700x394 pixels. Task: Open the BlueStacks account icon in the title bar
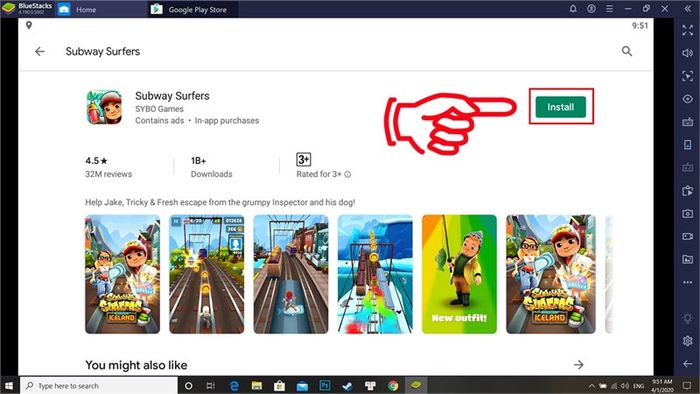(591, 8)
